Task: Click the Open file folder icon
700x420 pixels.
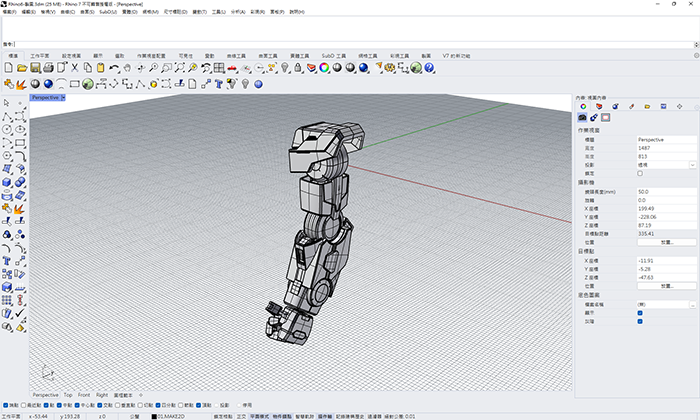Action: coord(21,68)
